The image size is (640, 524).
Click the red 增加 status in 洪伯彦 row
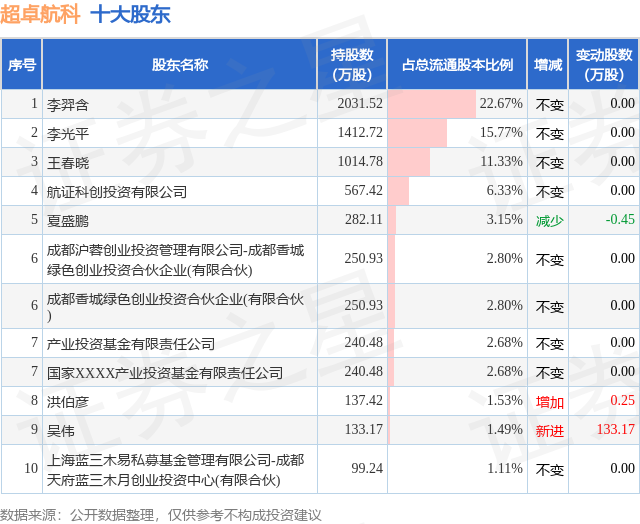(549, 402)
